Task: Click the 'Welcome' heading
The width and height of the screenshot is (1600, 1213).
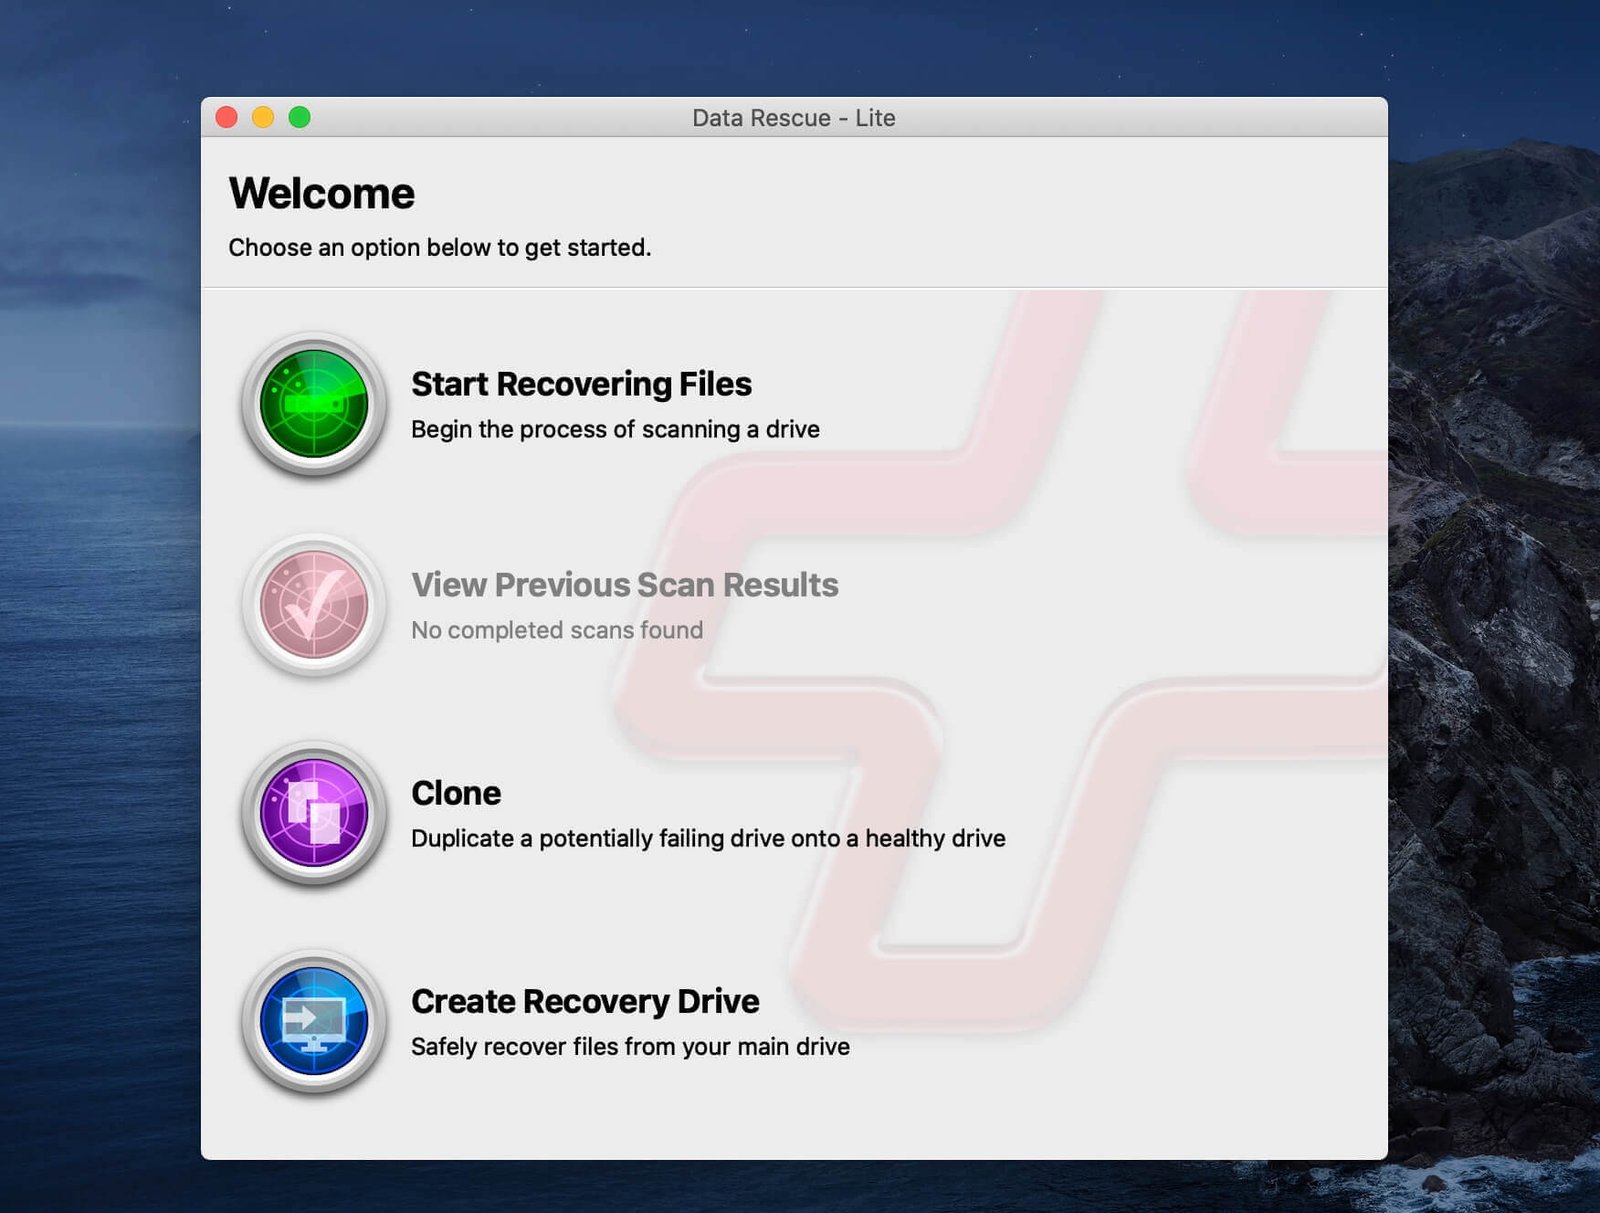Action: [321, 193]
